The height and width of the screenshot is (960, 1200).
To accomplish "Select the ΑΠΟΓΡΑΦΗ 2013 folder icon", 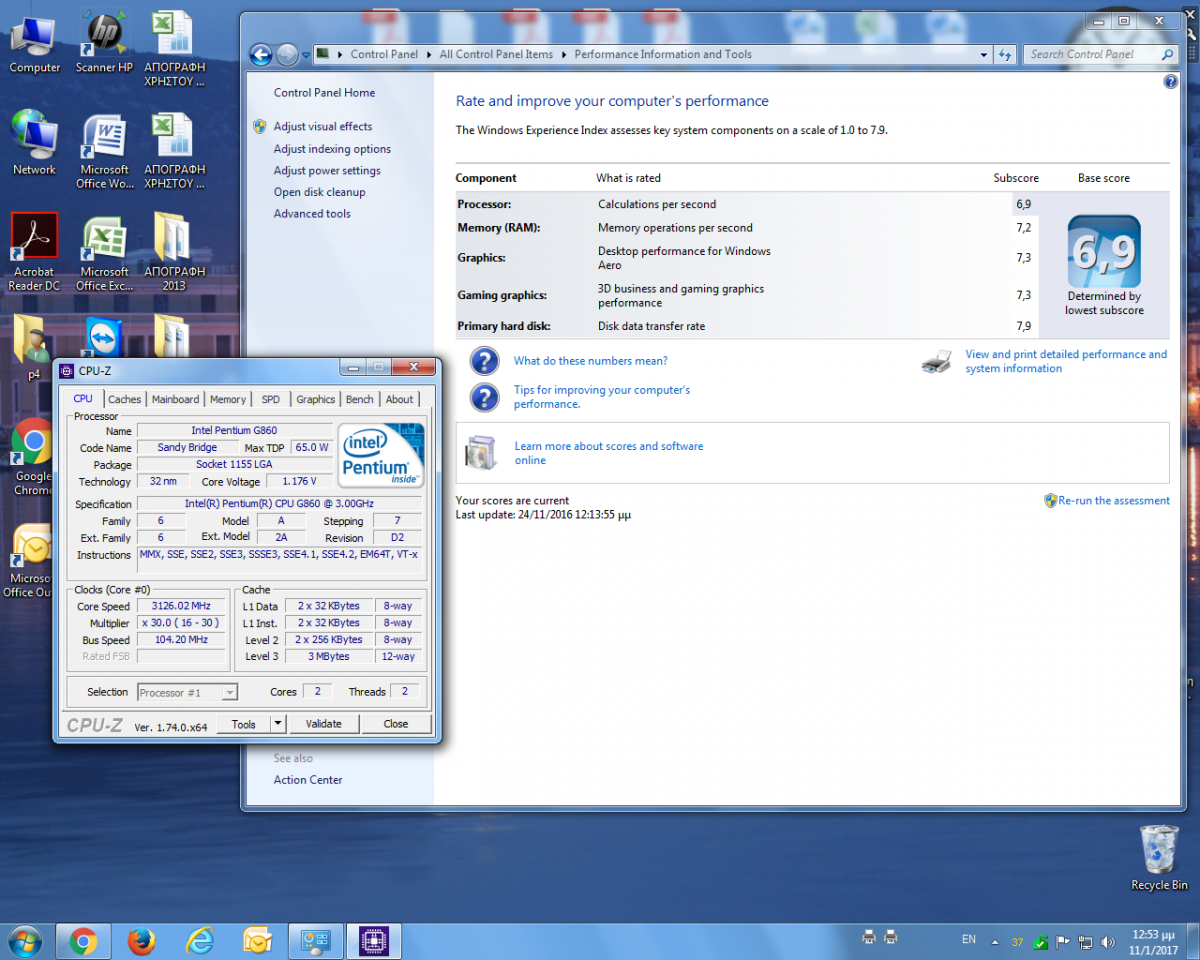I will (x=174, y=252).
